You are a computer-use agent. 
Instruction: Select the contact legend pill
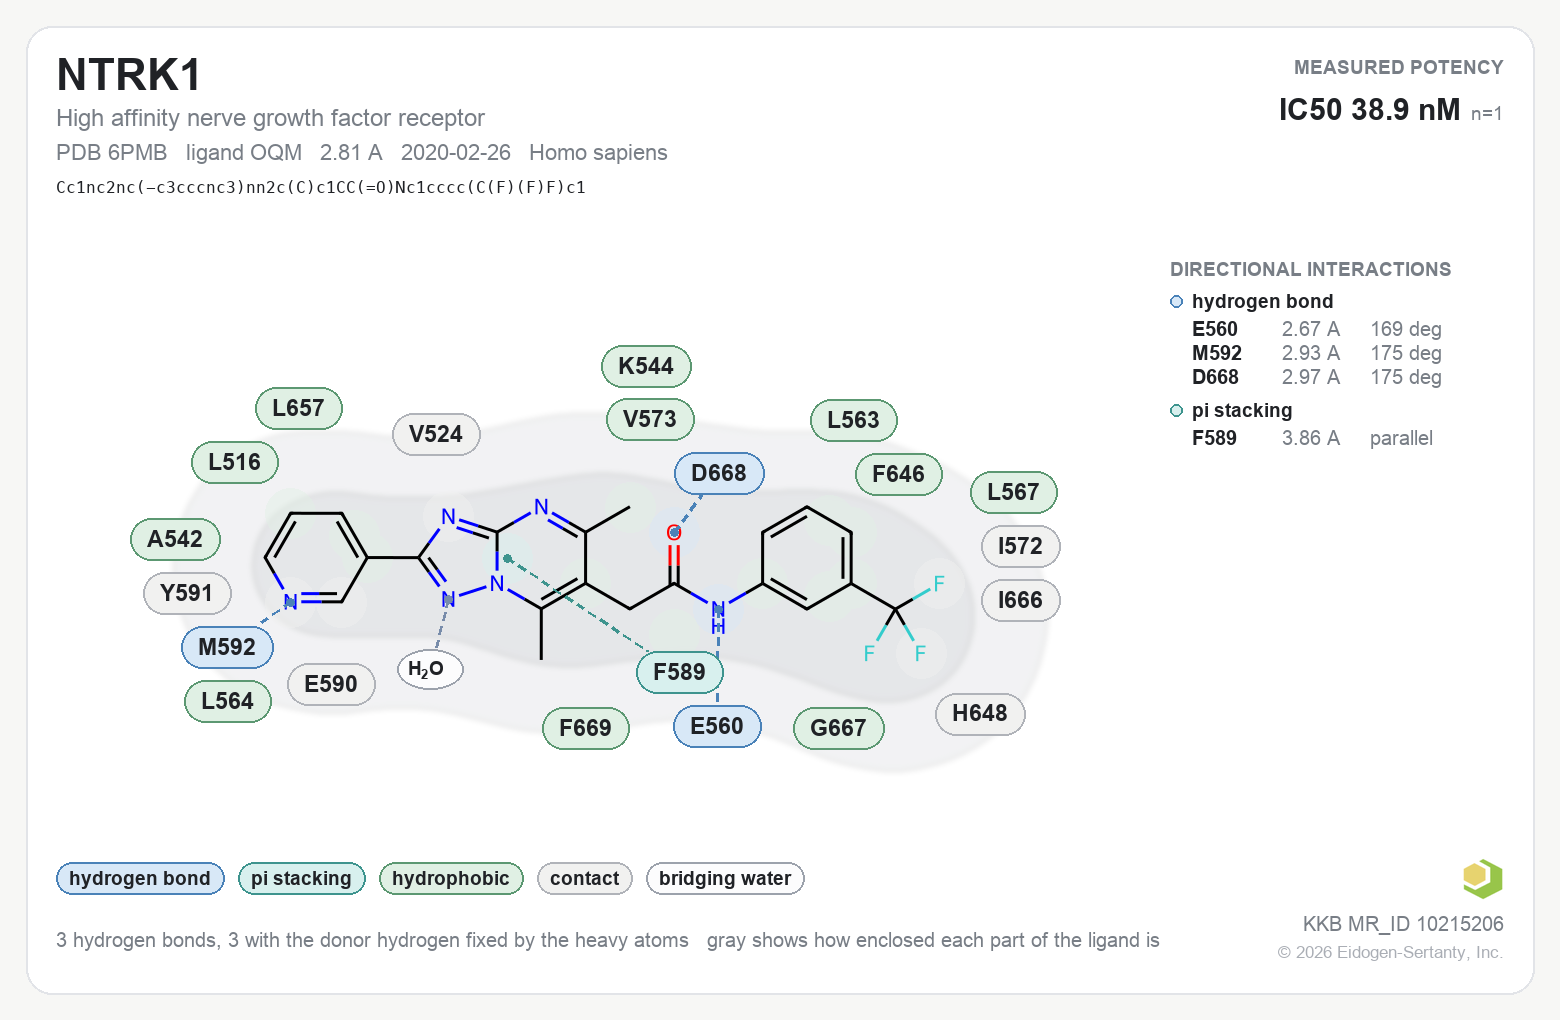point(584,878)
